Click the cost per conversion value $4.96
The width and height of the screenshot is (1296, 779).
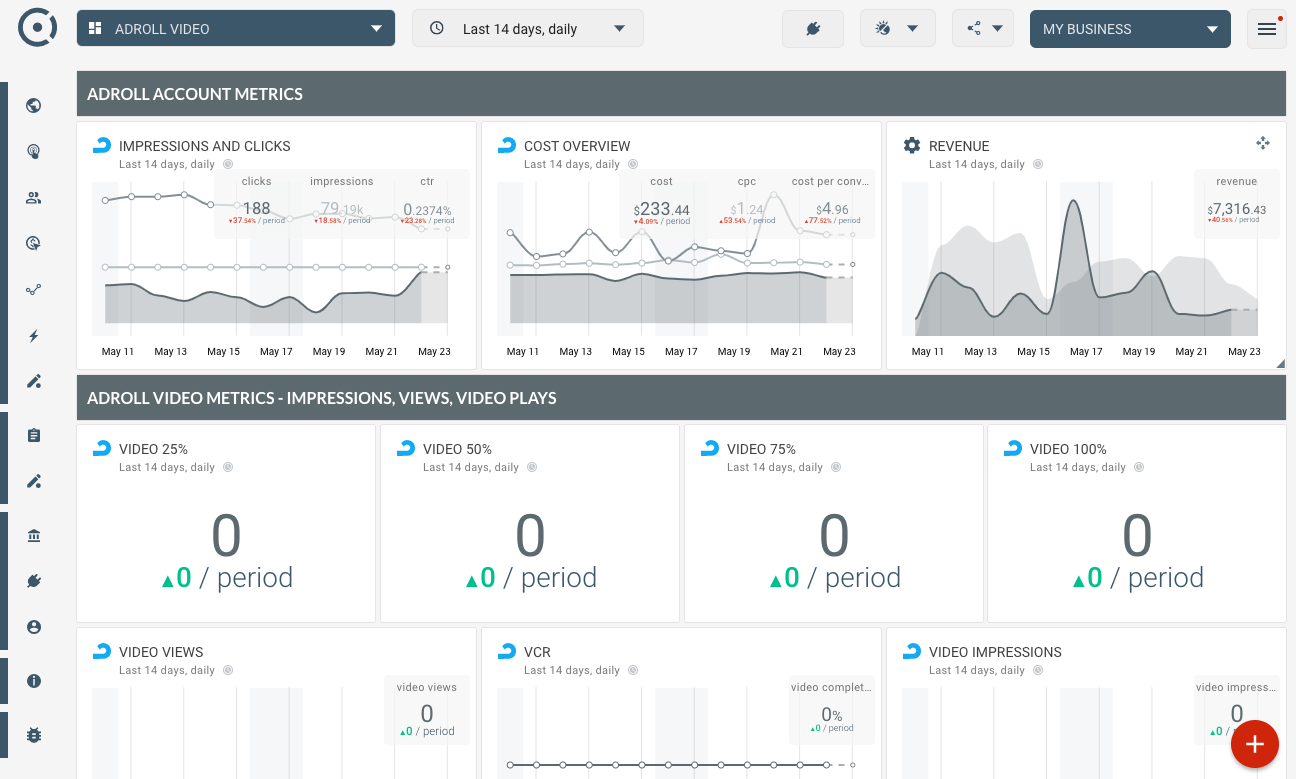pyautogui.click(x=832, y=209)
